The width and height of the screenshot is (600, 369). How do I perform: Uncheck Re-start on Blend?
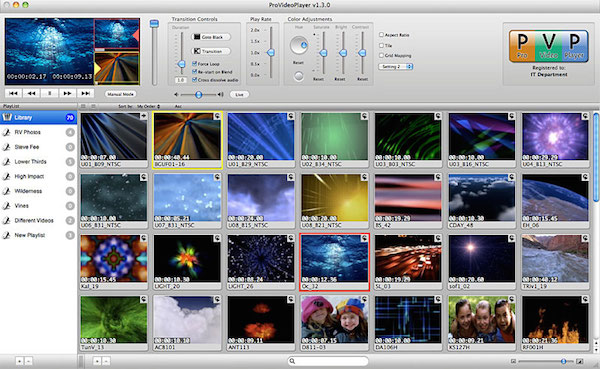(x=194, y=72)
